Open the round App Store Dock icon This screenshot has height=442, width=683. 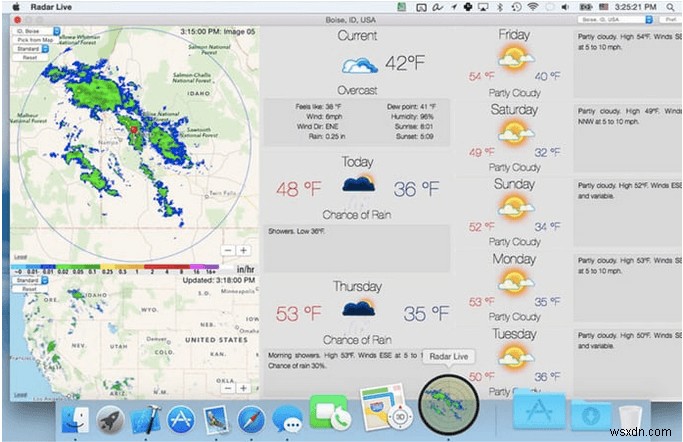tap(181, 419)
